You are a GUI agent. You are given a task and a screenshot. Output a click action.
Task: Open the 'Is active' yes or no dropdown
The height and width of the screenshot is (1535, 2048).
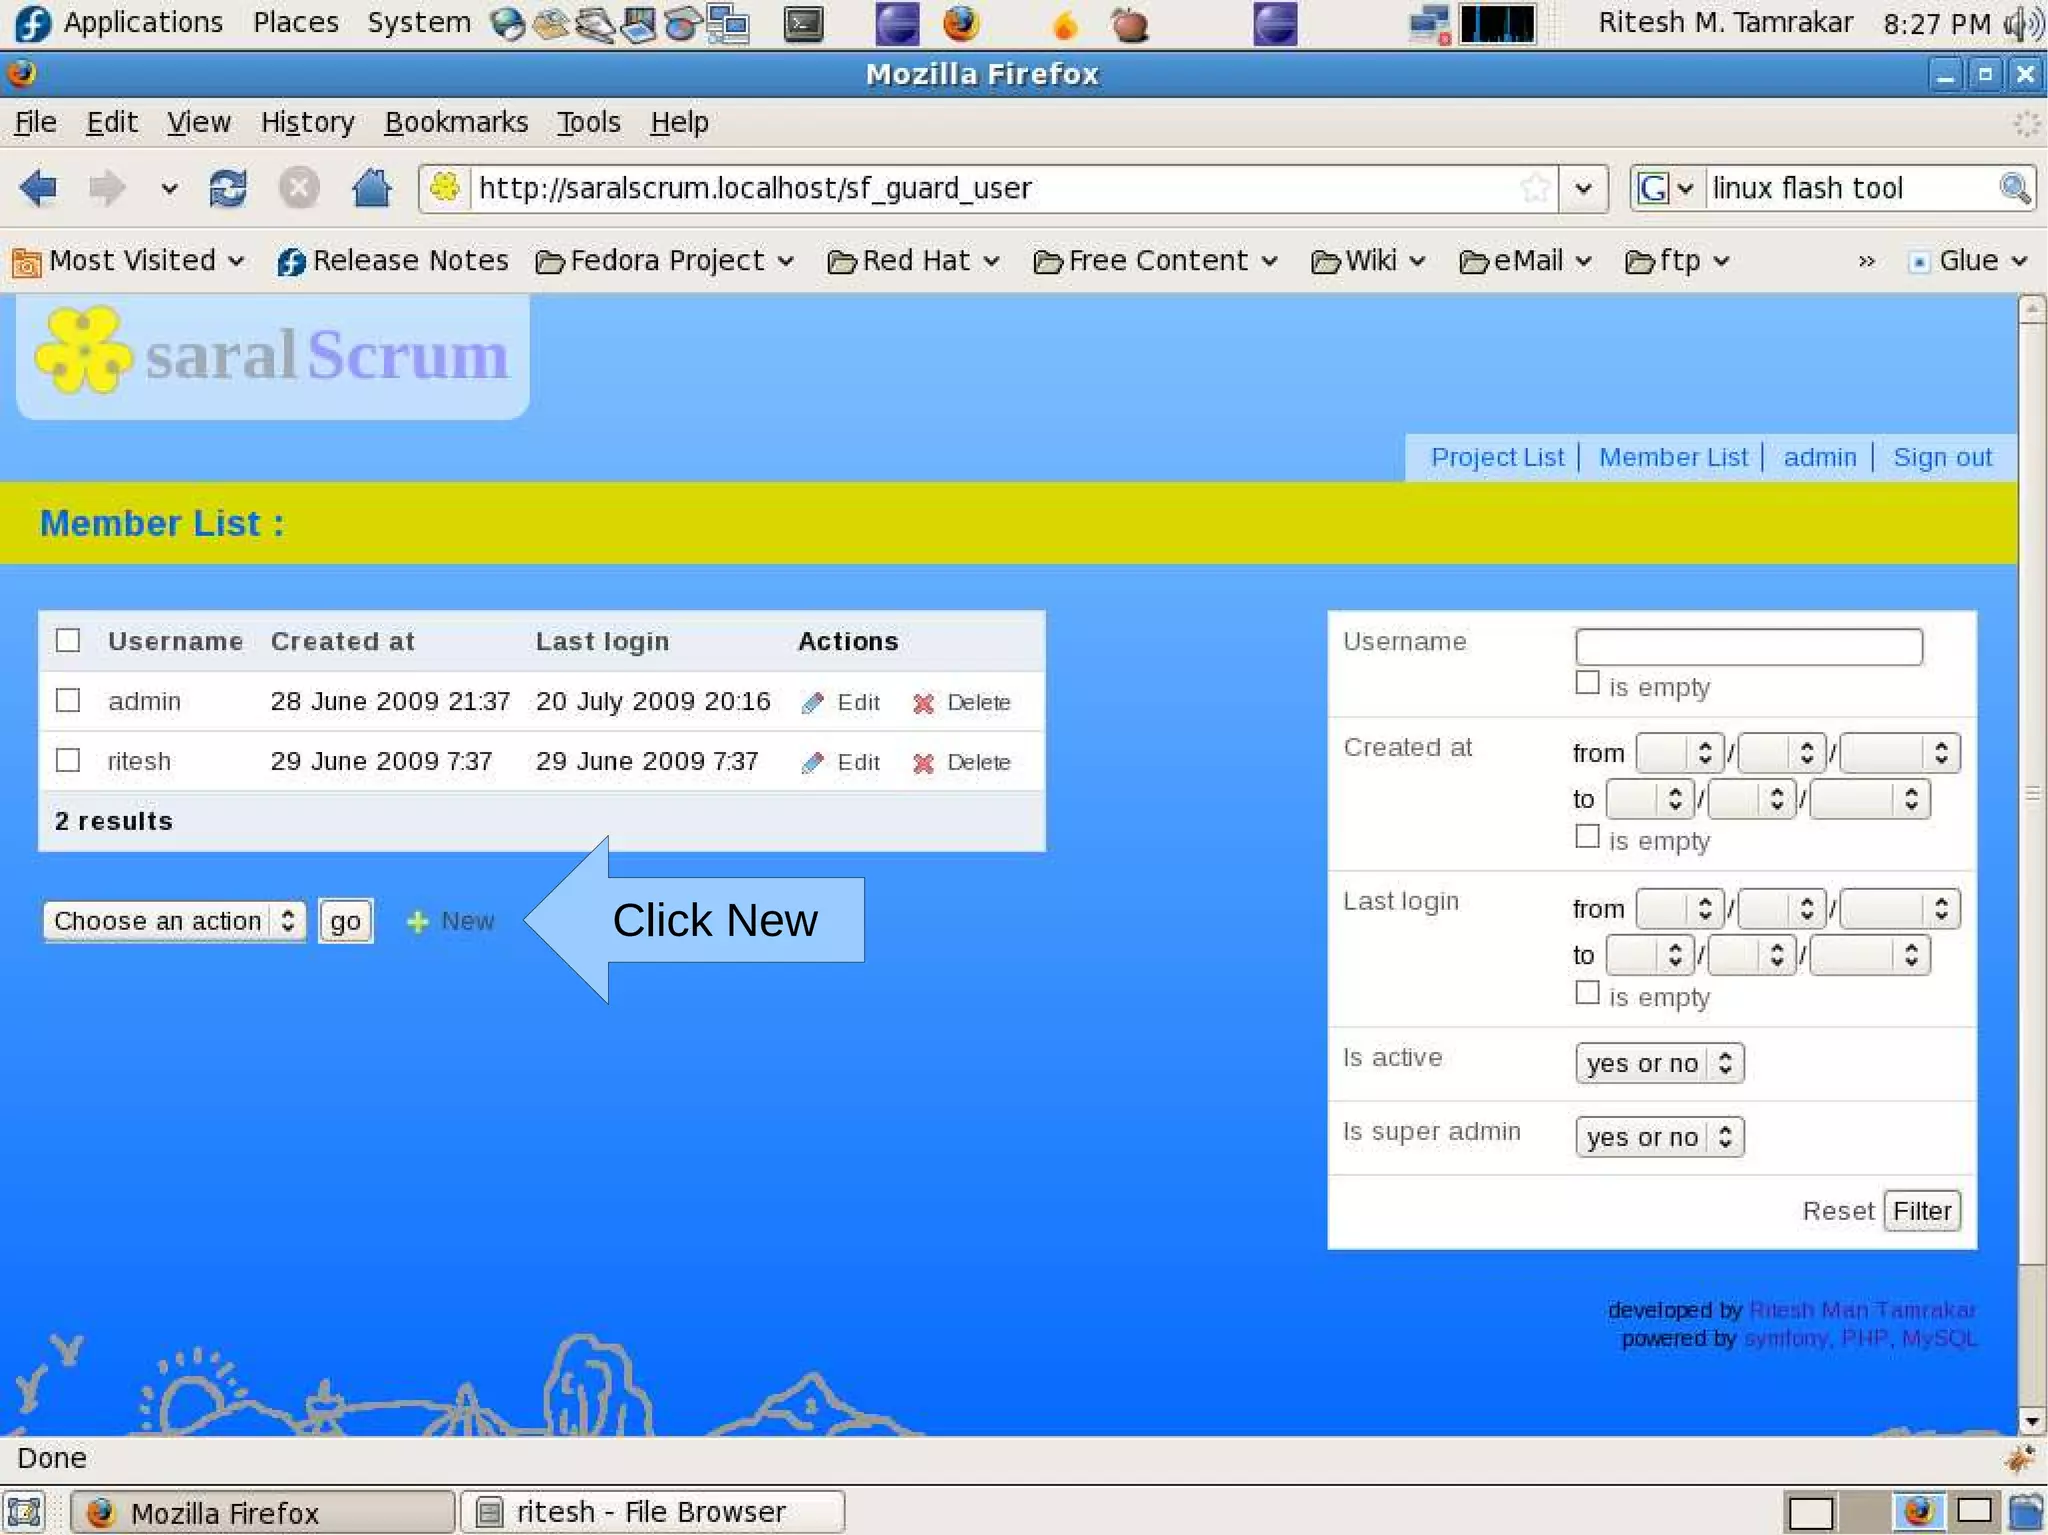click(x=1659, y=1063)
